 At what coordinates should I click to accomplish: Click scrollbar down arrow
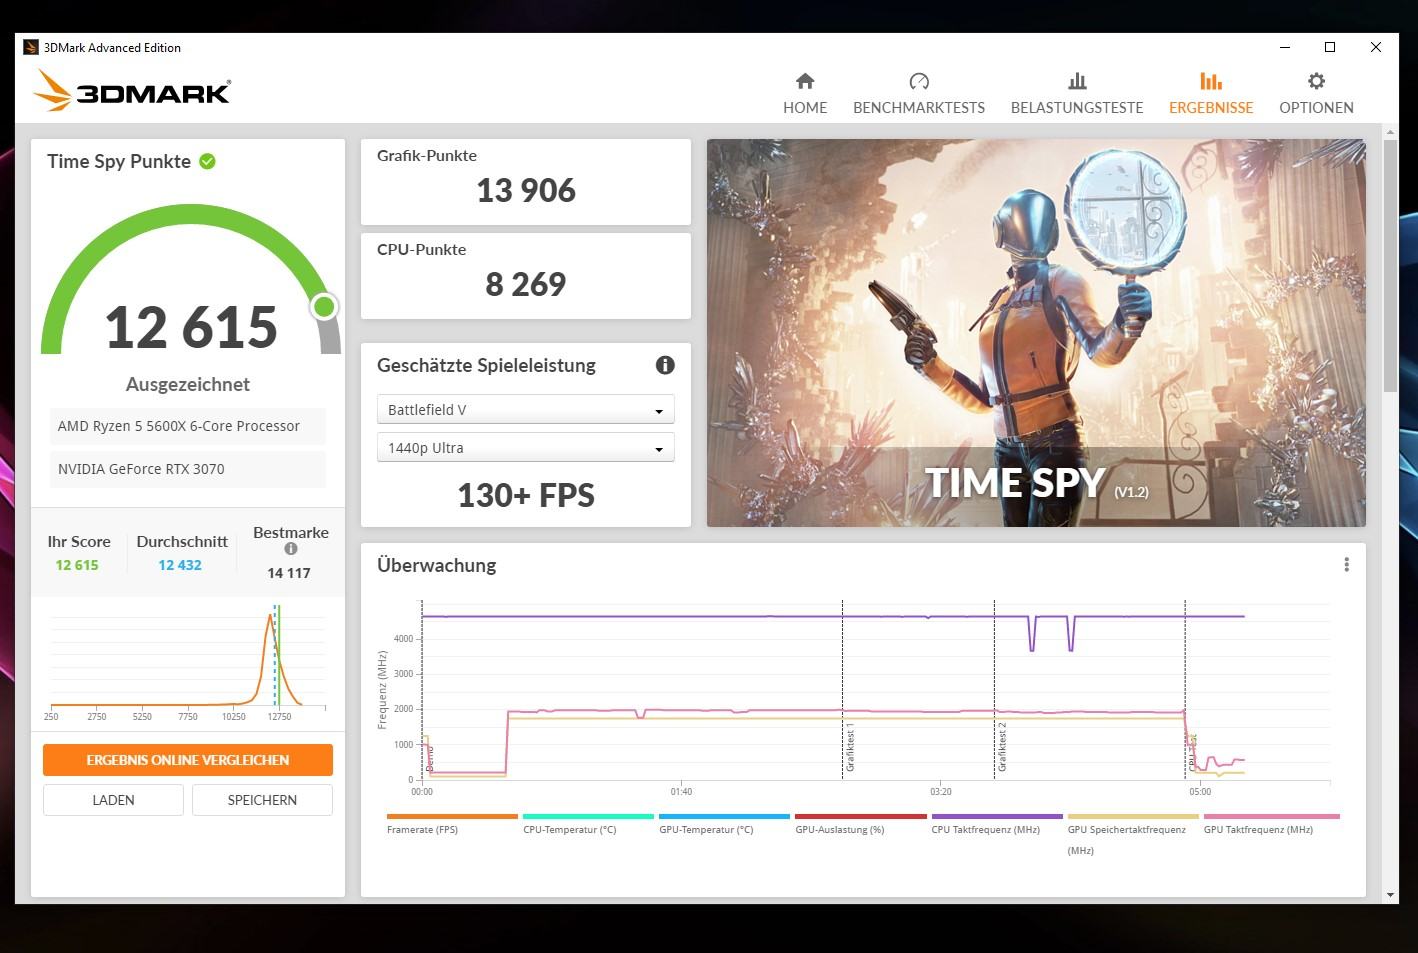click(1390, 895)
